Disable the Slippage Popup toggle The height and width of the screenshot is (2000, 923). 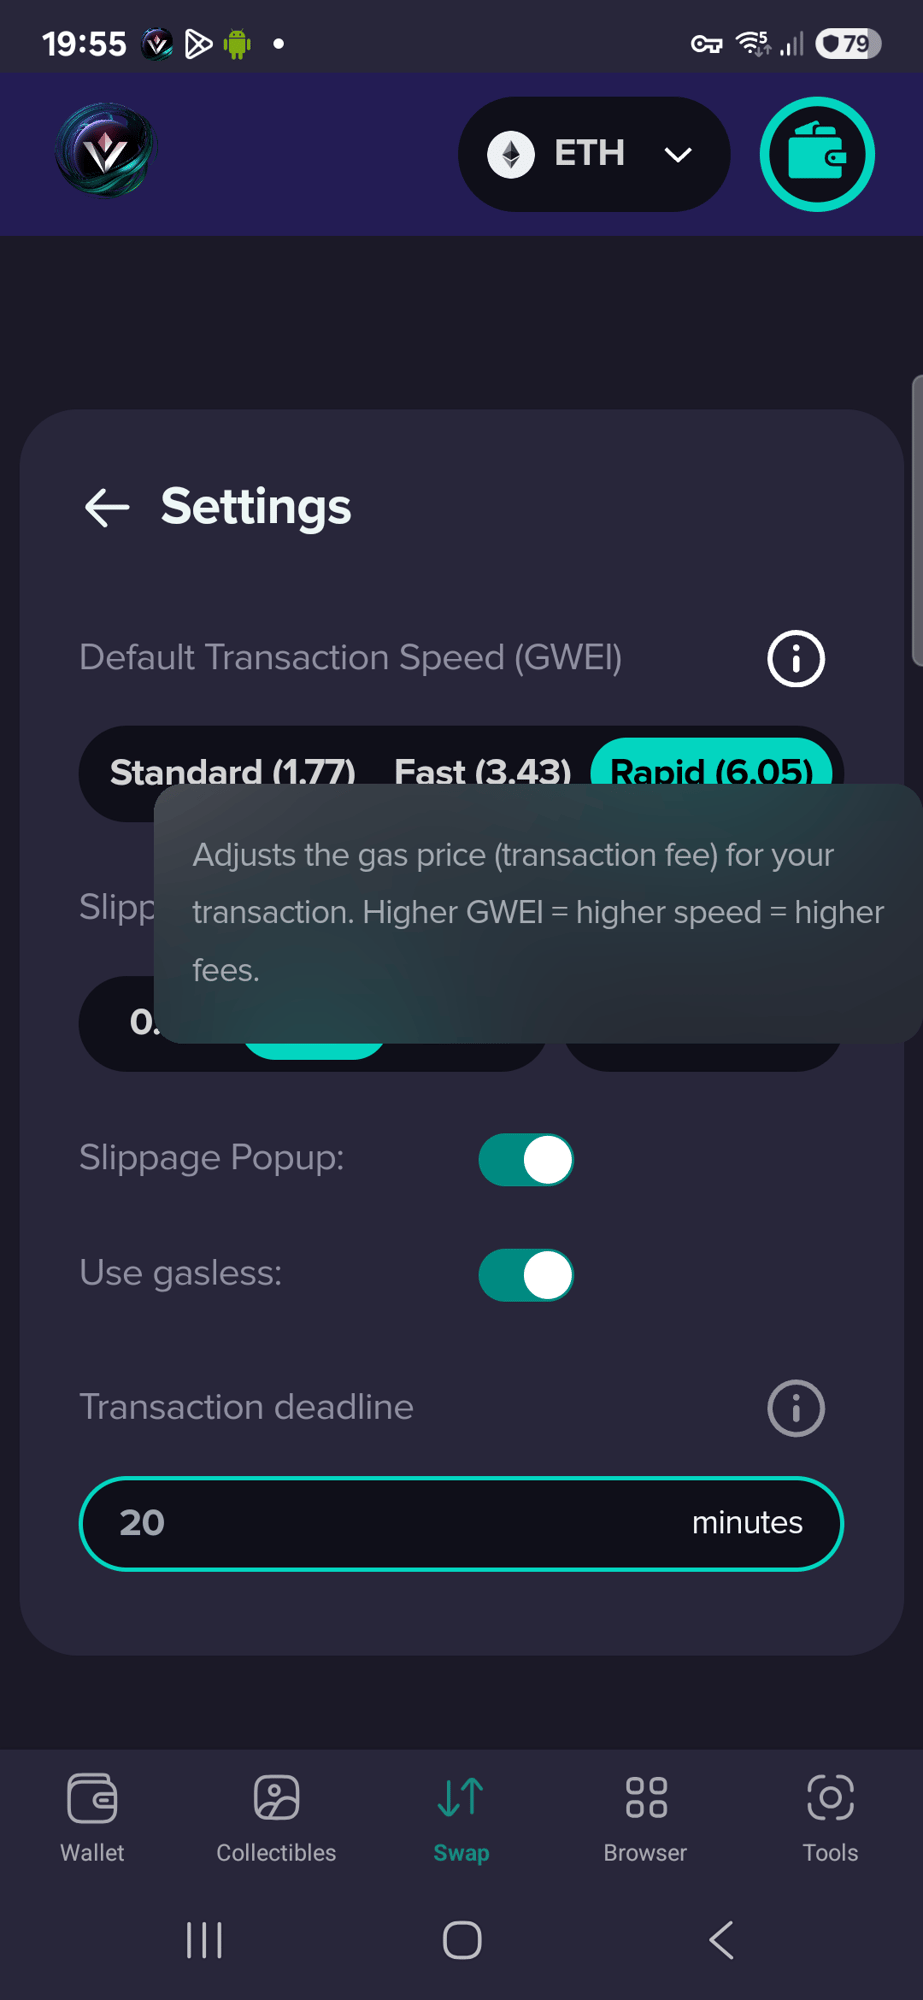tap(526, 1160)
